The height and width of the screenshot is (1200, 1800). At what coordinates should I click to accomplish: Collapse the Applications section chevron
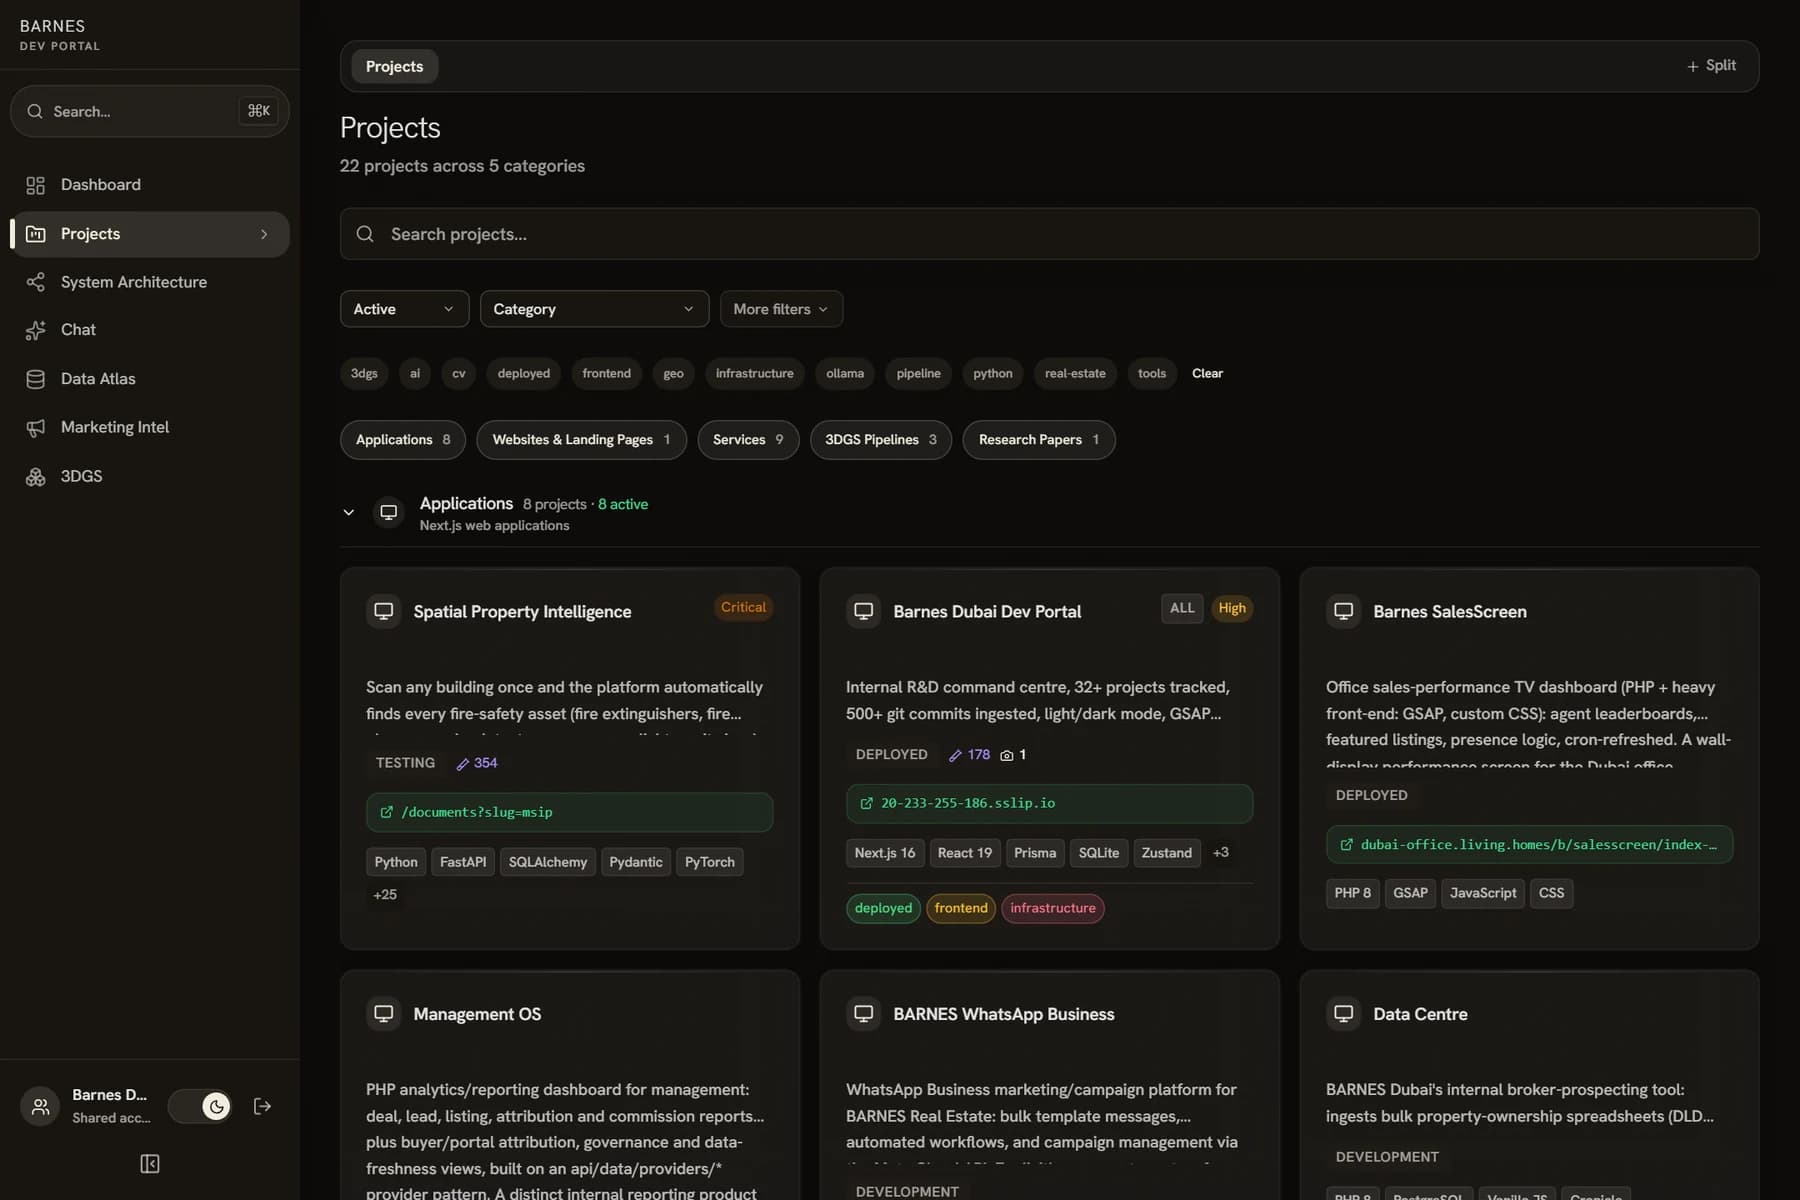click(x=349, y=512)
